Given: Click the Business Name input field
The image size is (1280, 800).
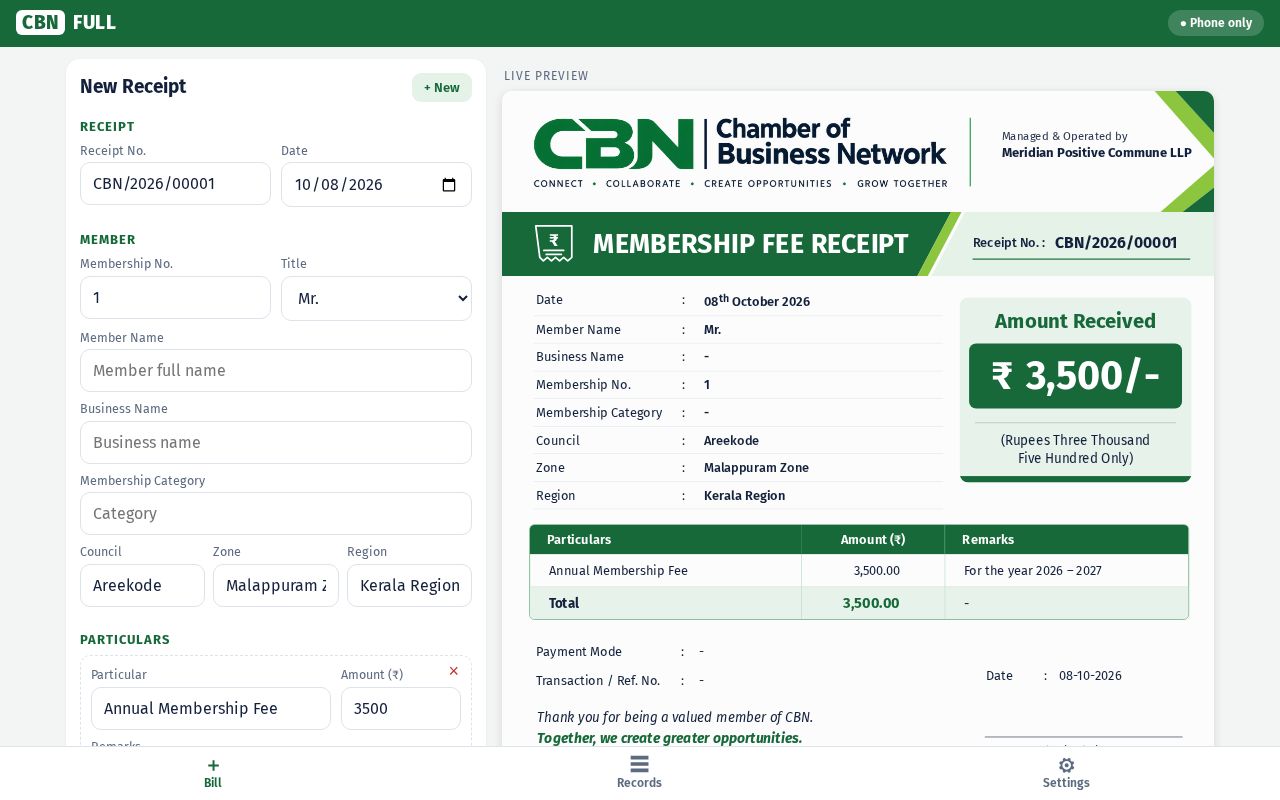Looking at the screenshot, I should pyautogui.click(x=276, y=442).
